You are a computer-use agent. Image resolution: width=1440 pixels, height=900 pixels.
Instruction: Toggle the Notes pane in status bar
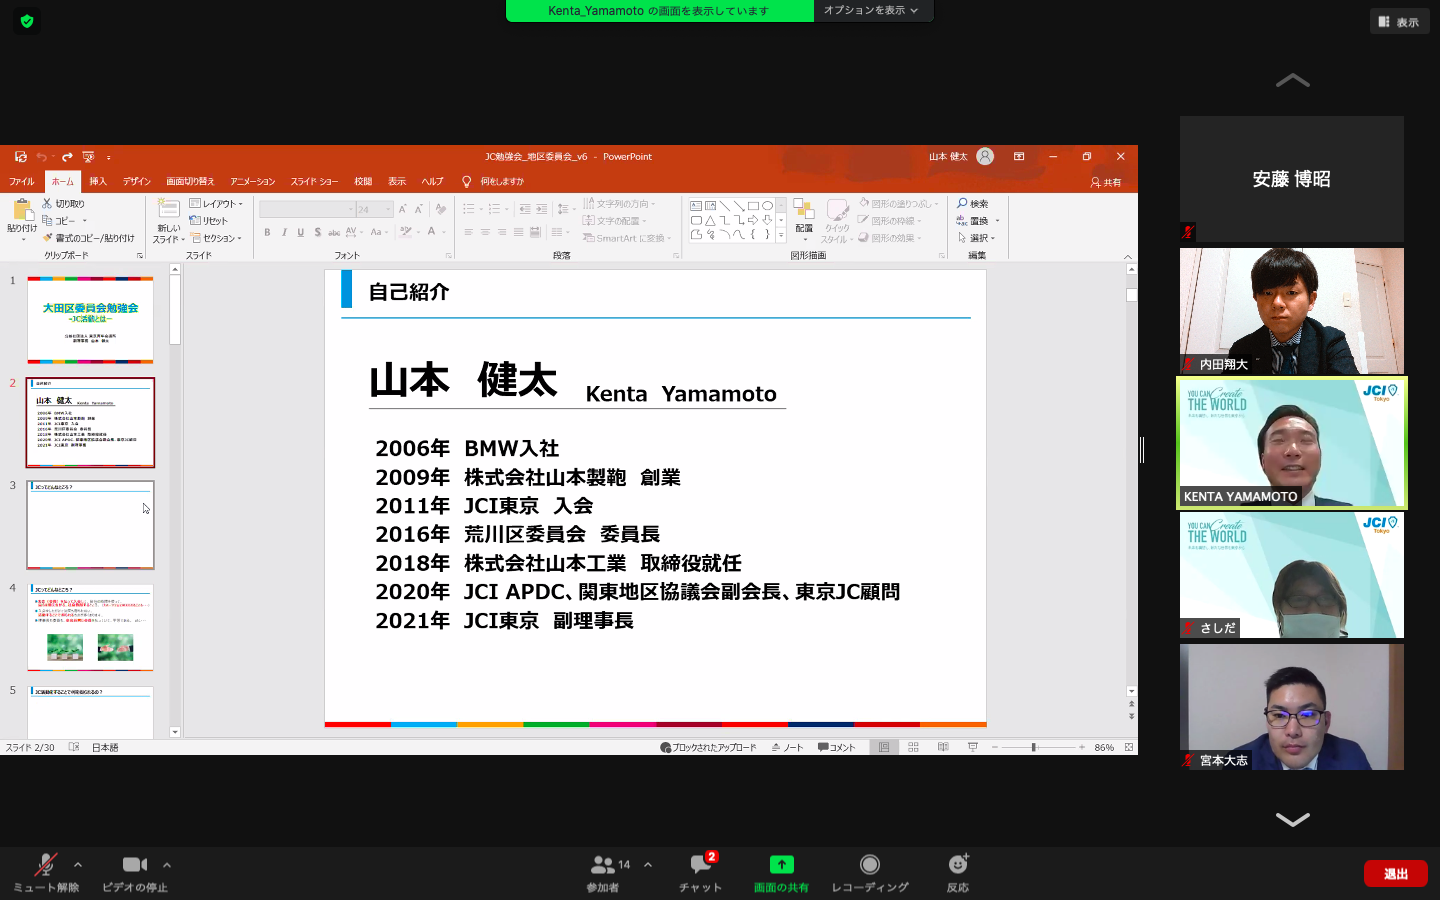tap(788, 747)
